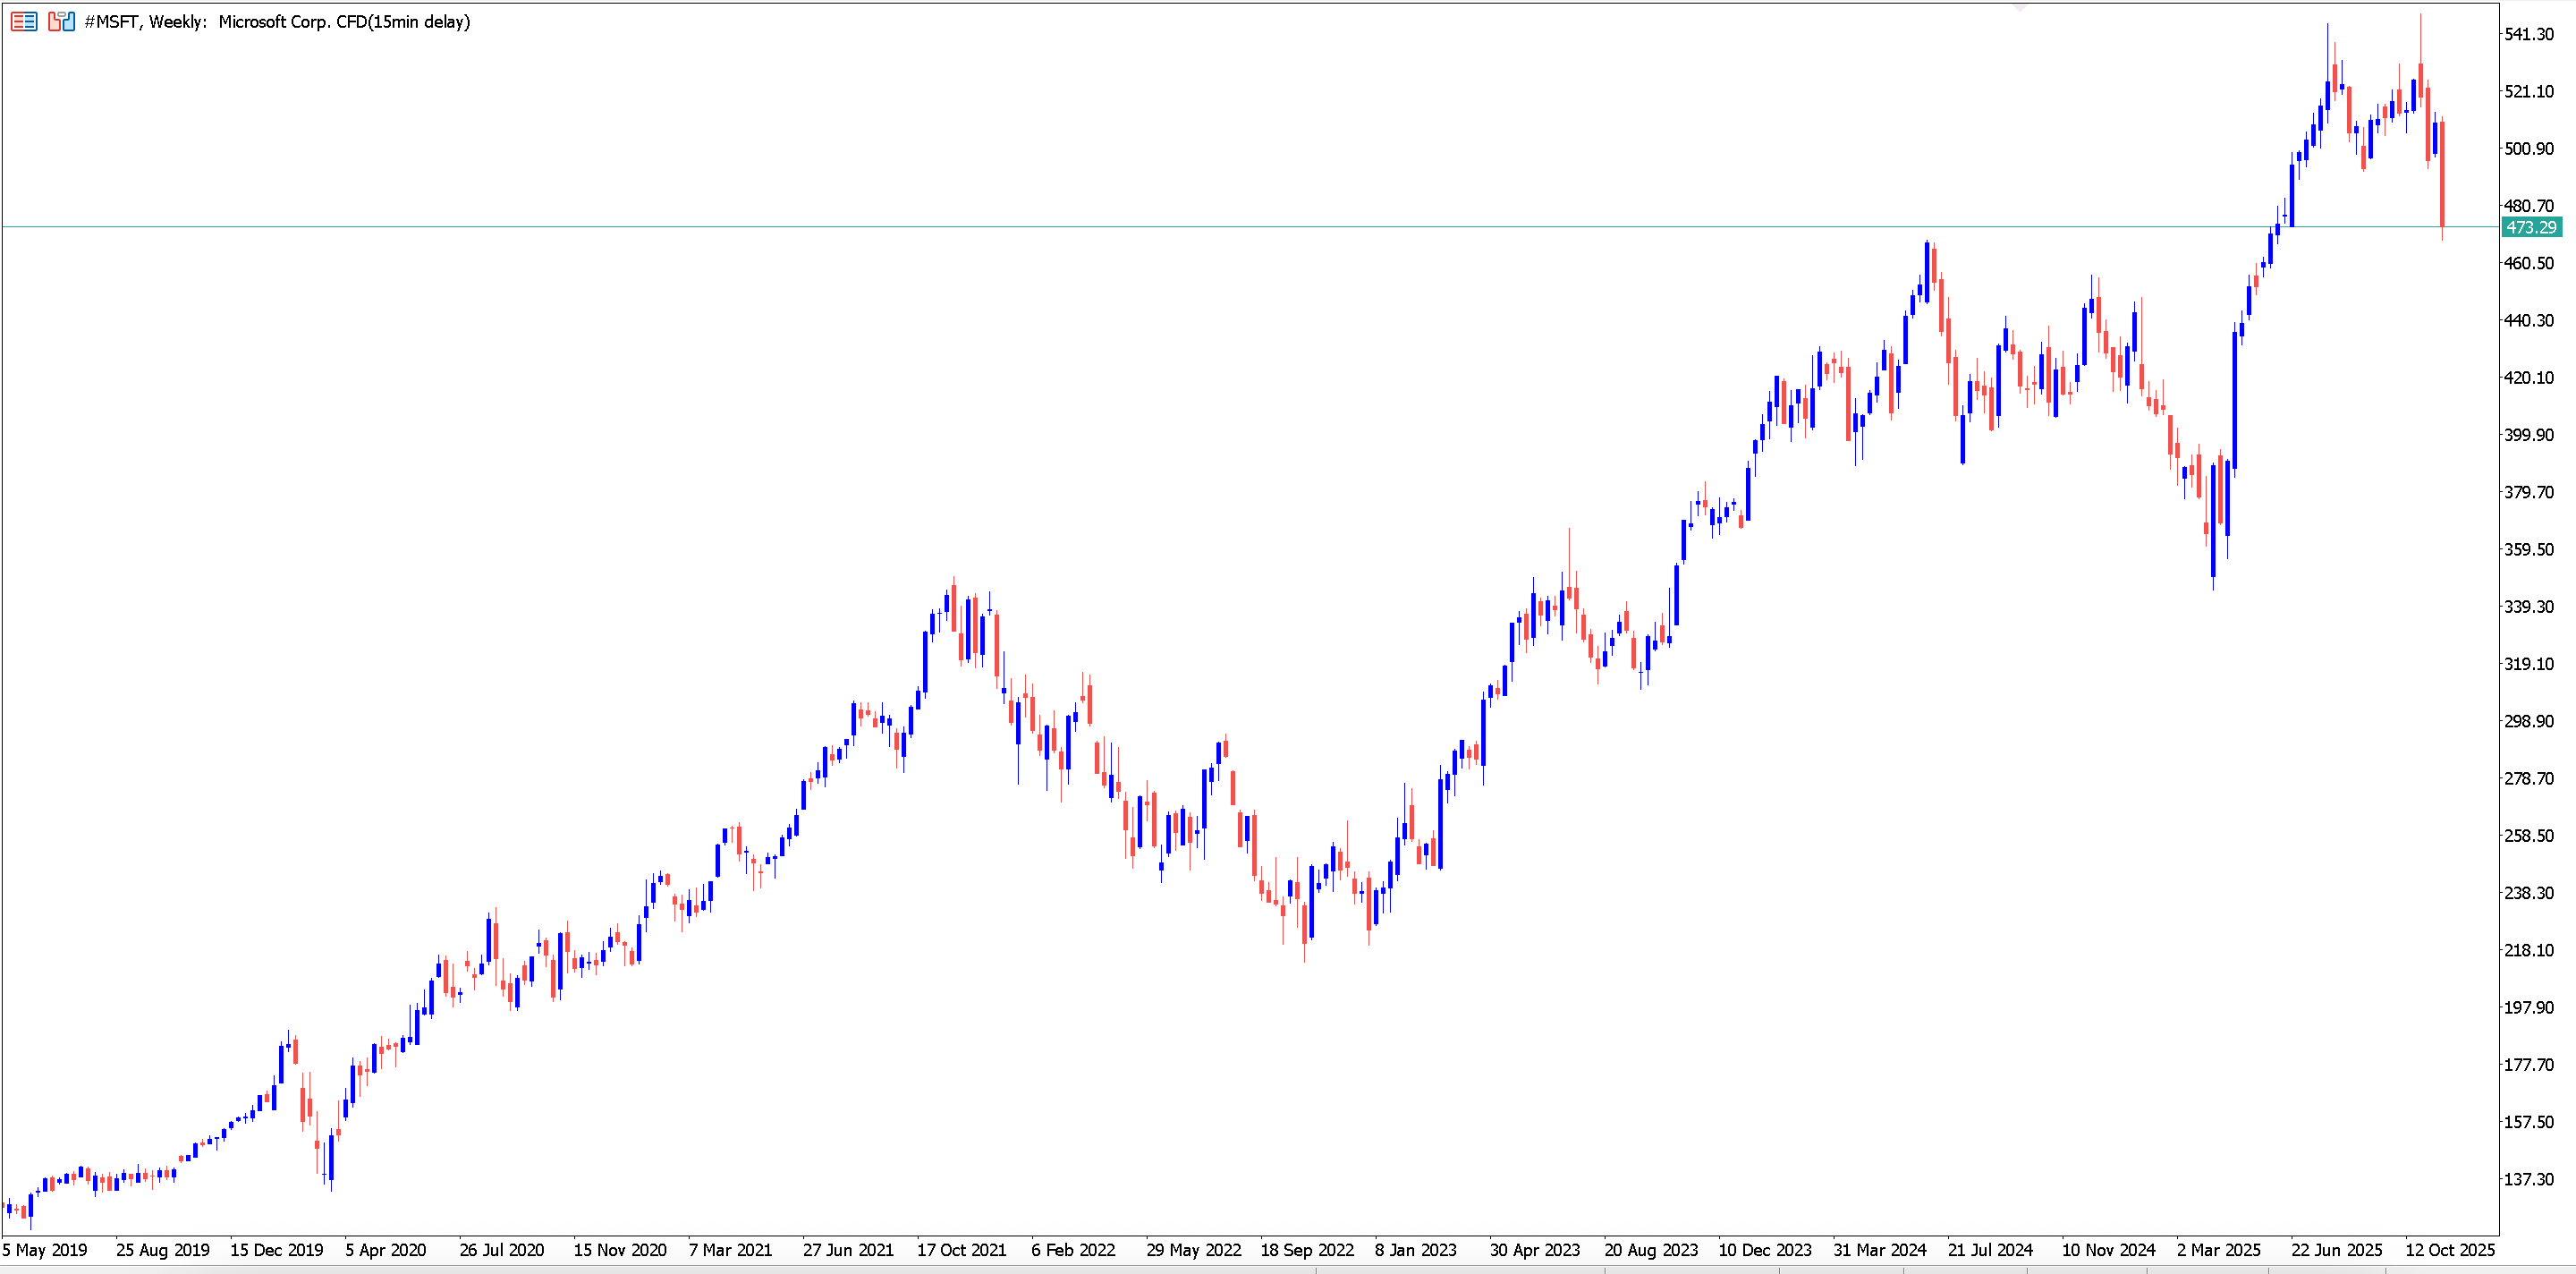Image resolution: width=2576 pixels, height=1274 pixels.
Task: Select the 27 Jun 2021 date label
Action: coord(848,1250)
